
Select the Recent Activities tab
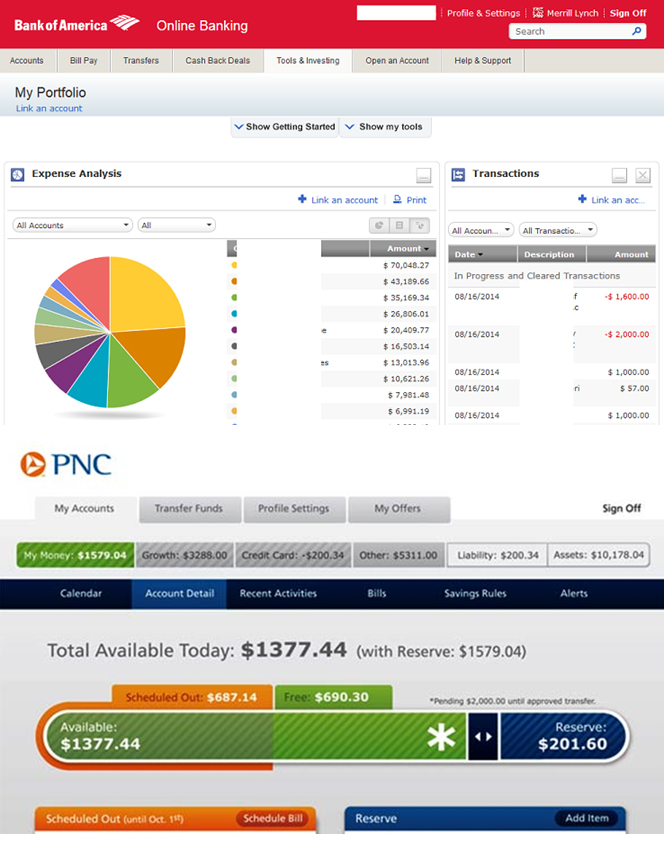[279, 593]
